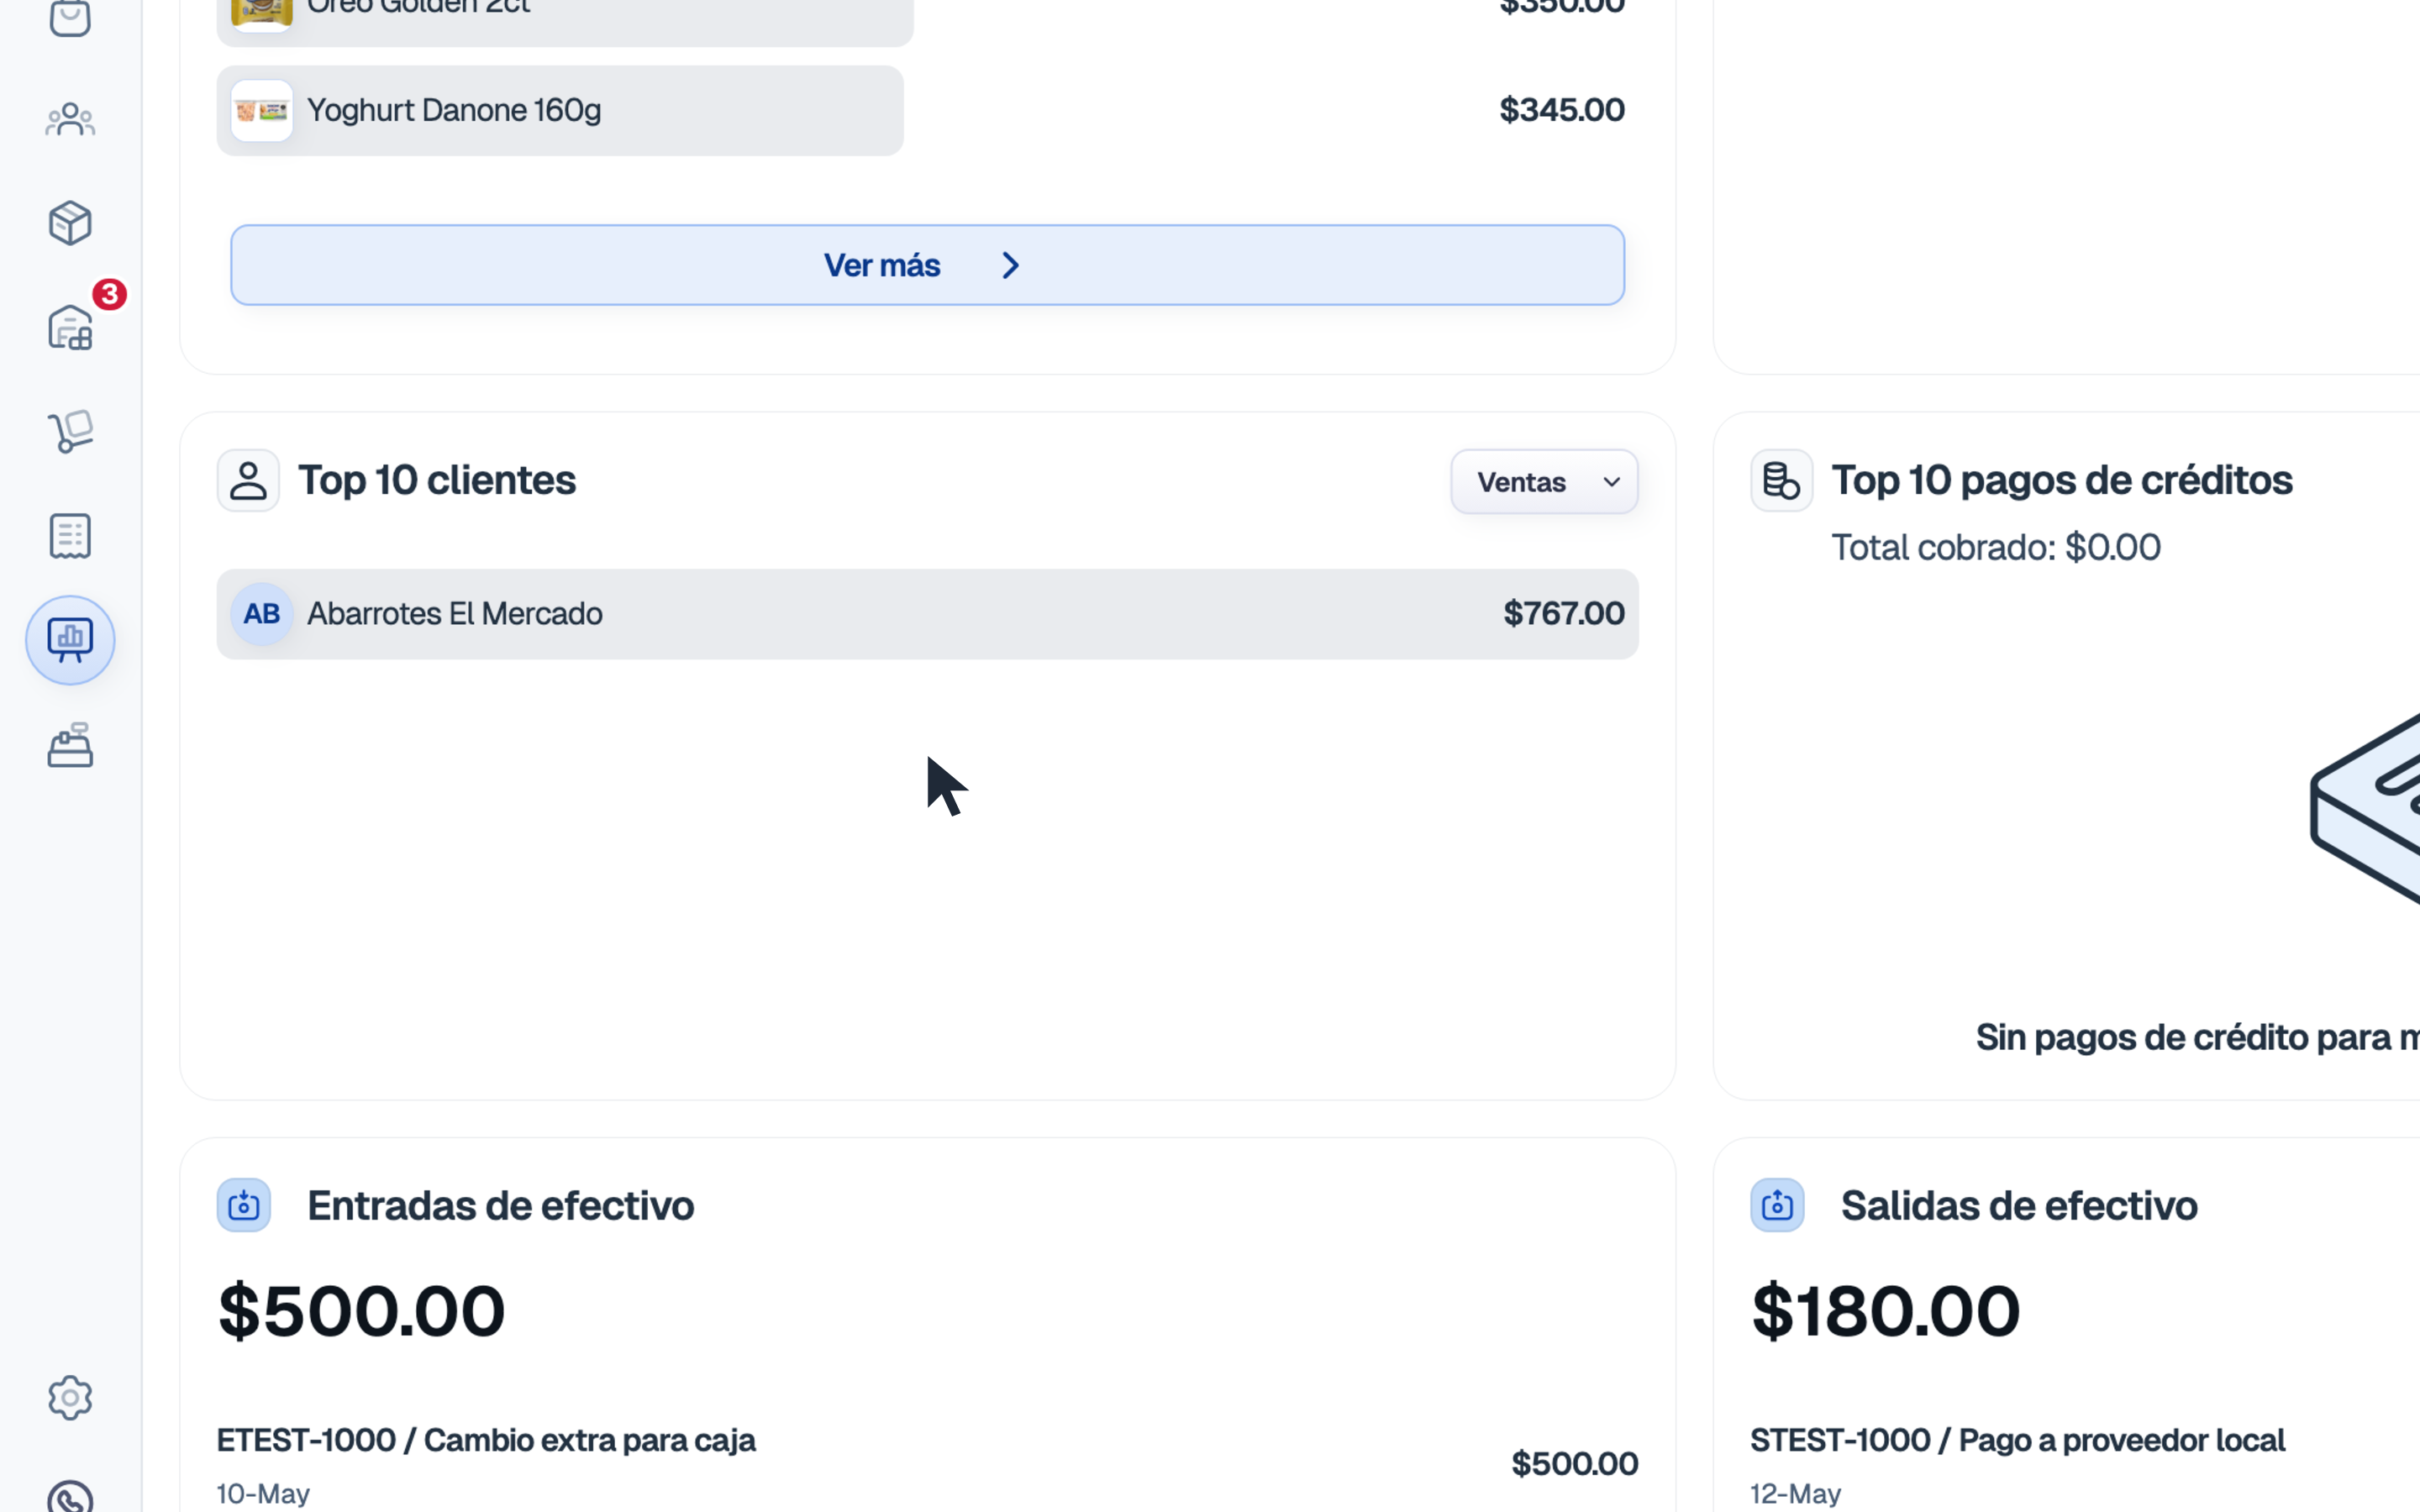
Task: Open warehouse icon with 3 notifications badge
Action: pos(70,327)
